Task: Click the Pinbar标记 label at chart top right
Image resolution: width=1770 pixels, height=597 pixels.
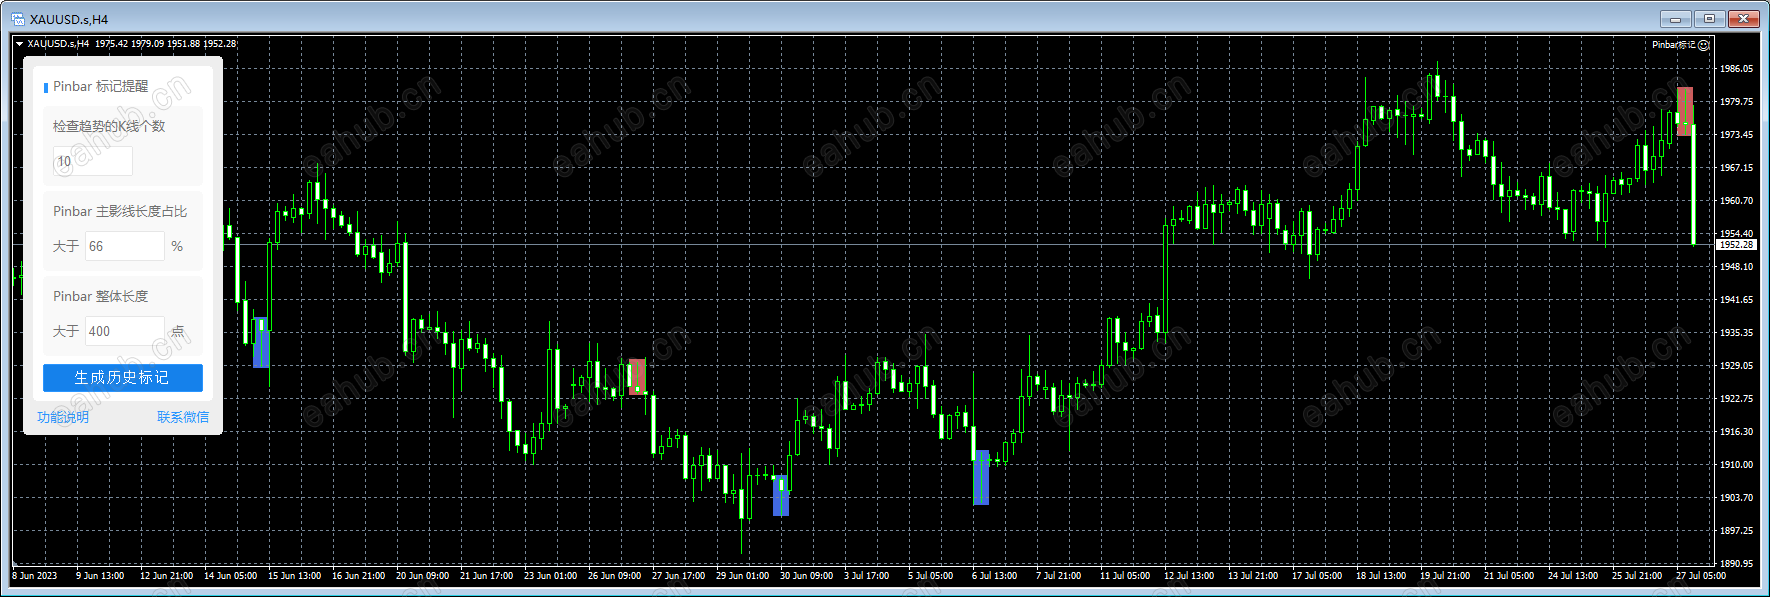Action: (x=1674, y=45)
